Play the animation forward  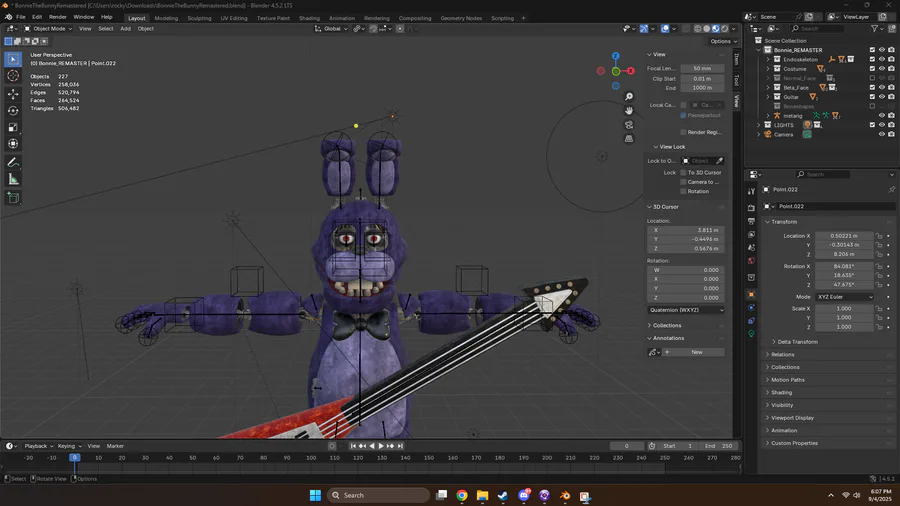pyautogui.click(x=381, y=446)
